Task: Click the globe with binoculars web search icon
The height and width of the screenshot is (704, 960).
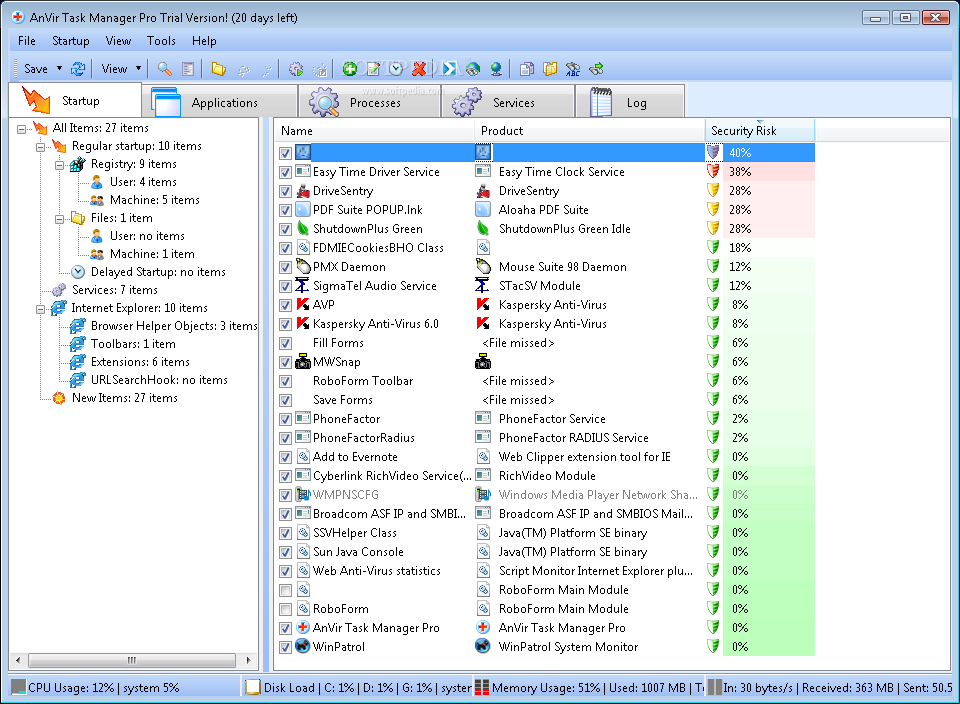Action: pyautogui.click(x=473, y=69)
